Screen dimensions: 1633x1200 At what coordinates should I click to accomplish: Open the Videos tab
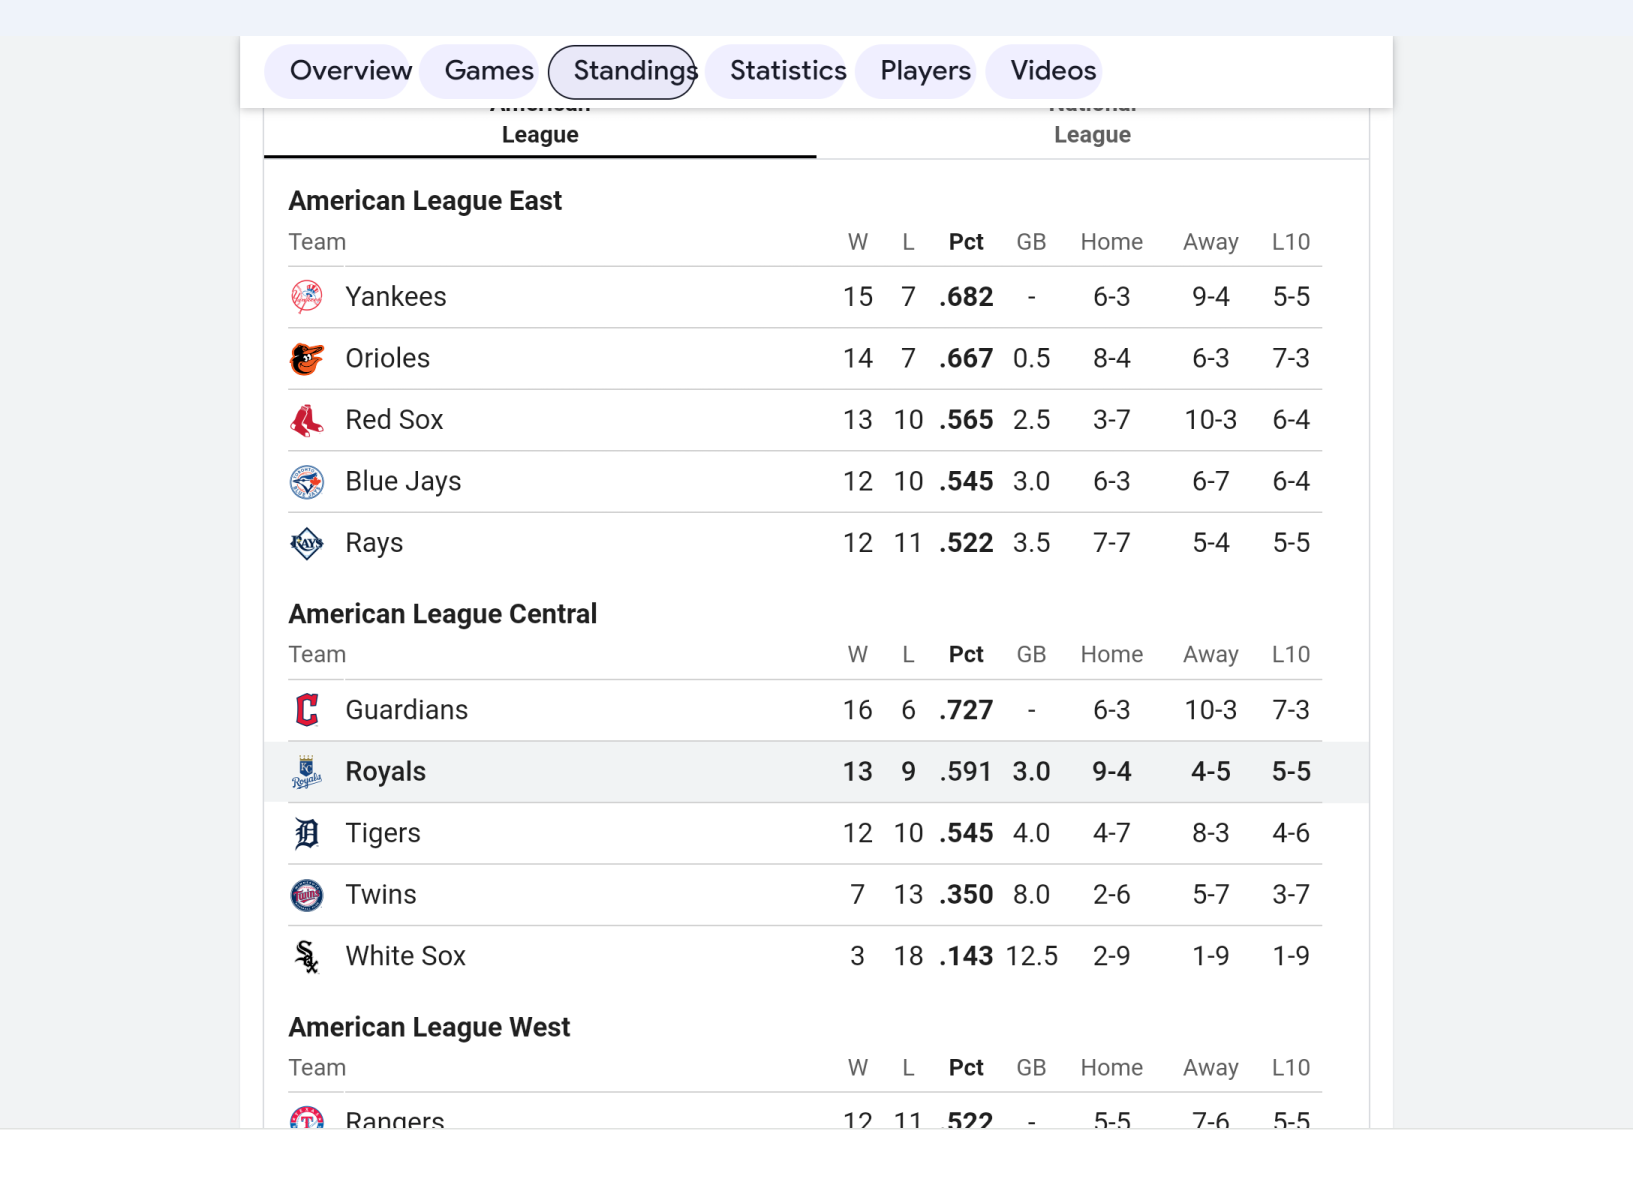pyautogui.click(x=1052, y=71)
